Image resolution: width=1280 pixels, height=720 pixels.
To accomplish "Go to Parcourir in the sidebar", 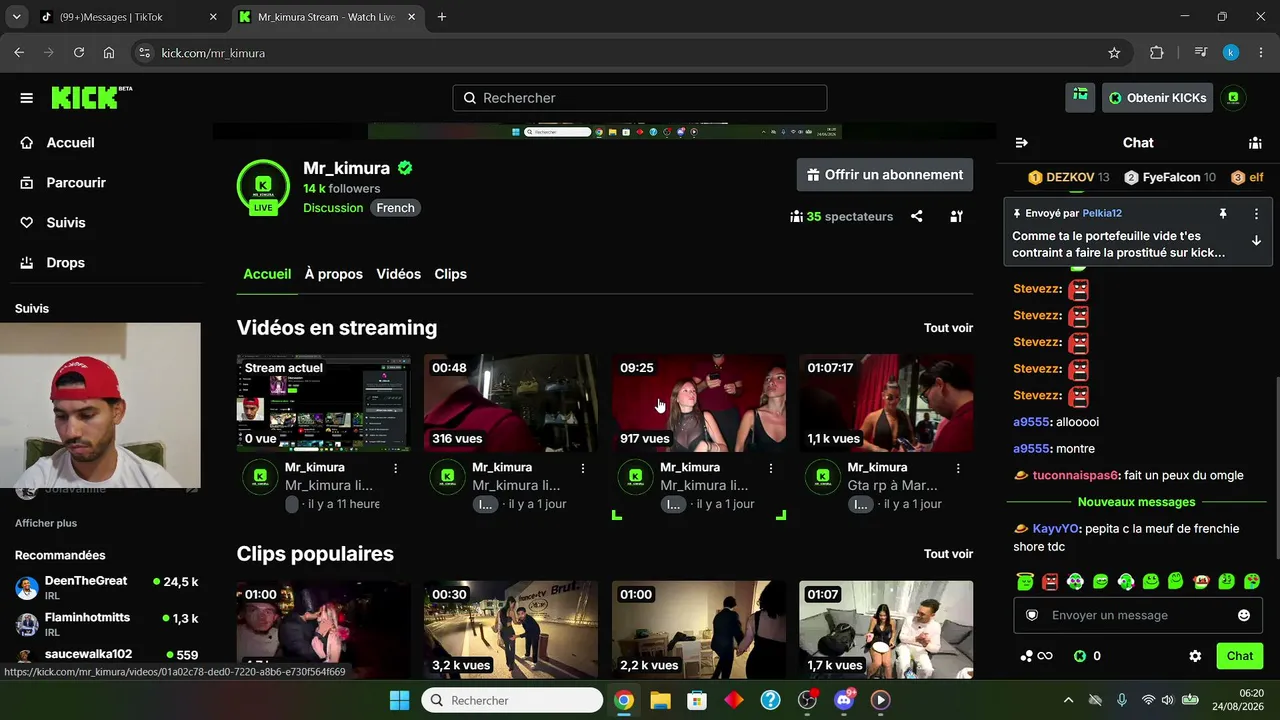I will (x=76, y=183).
